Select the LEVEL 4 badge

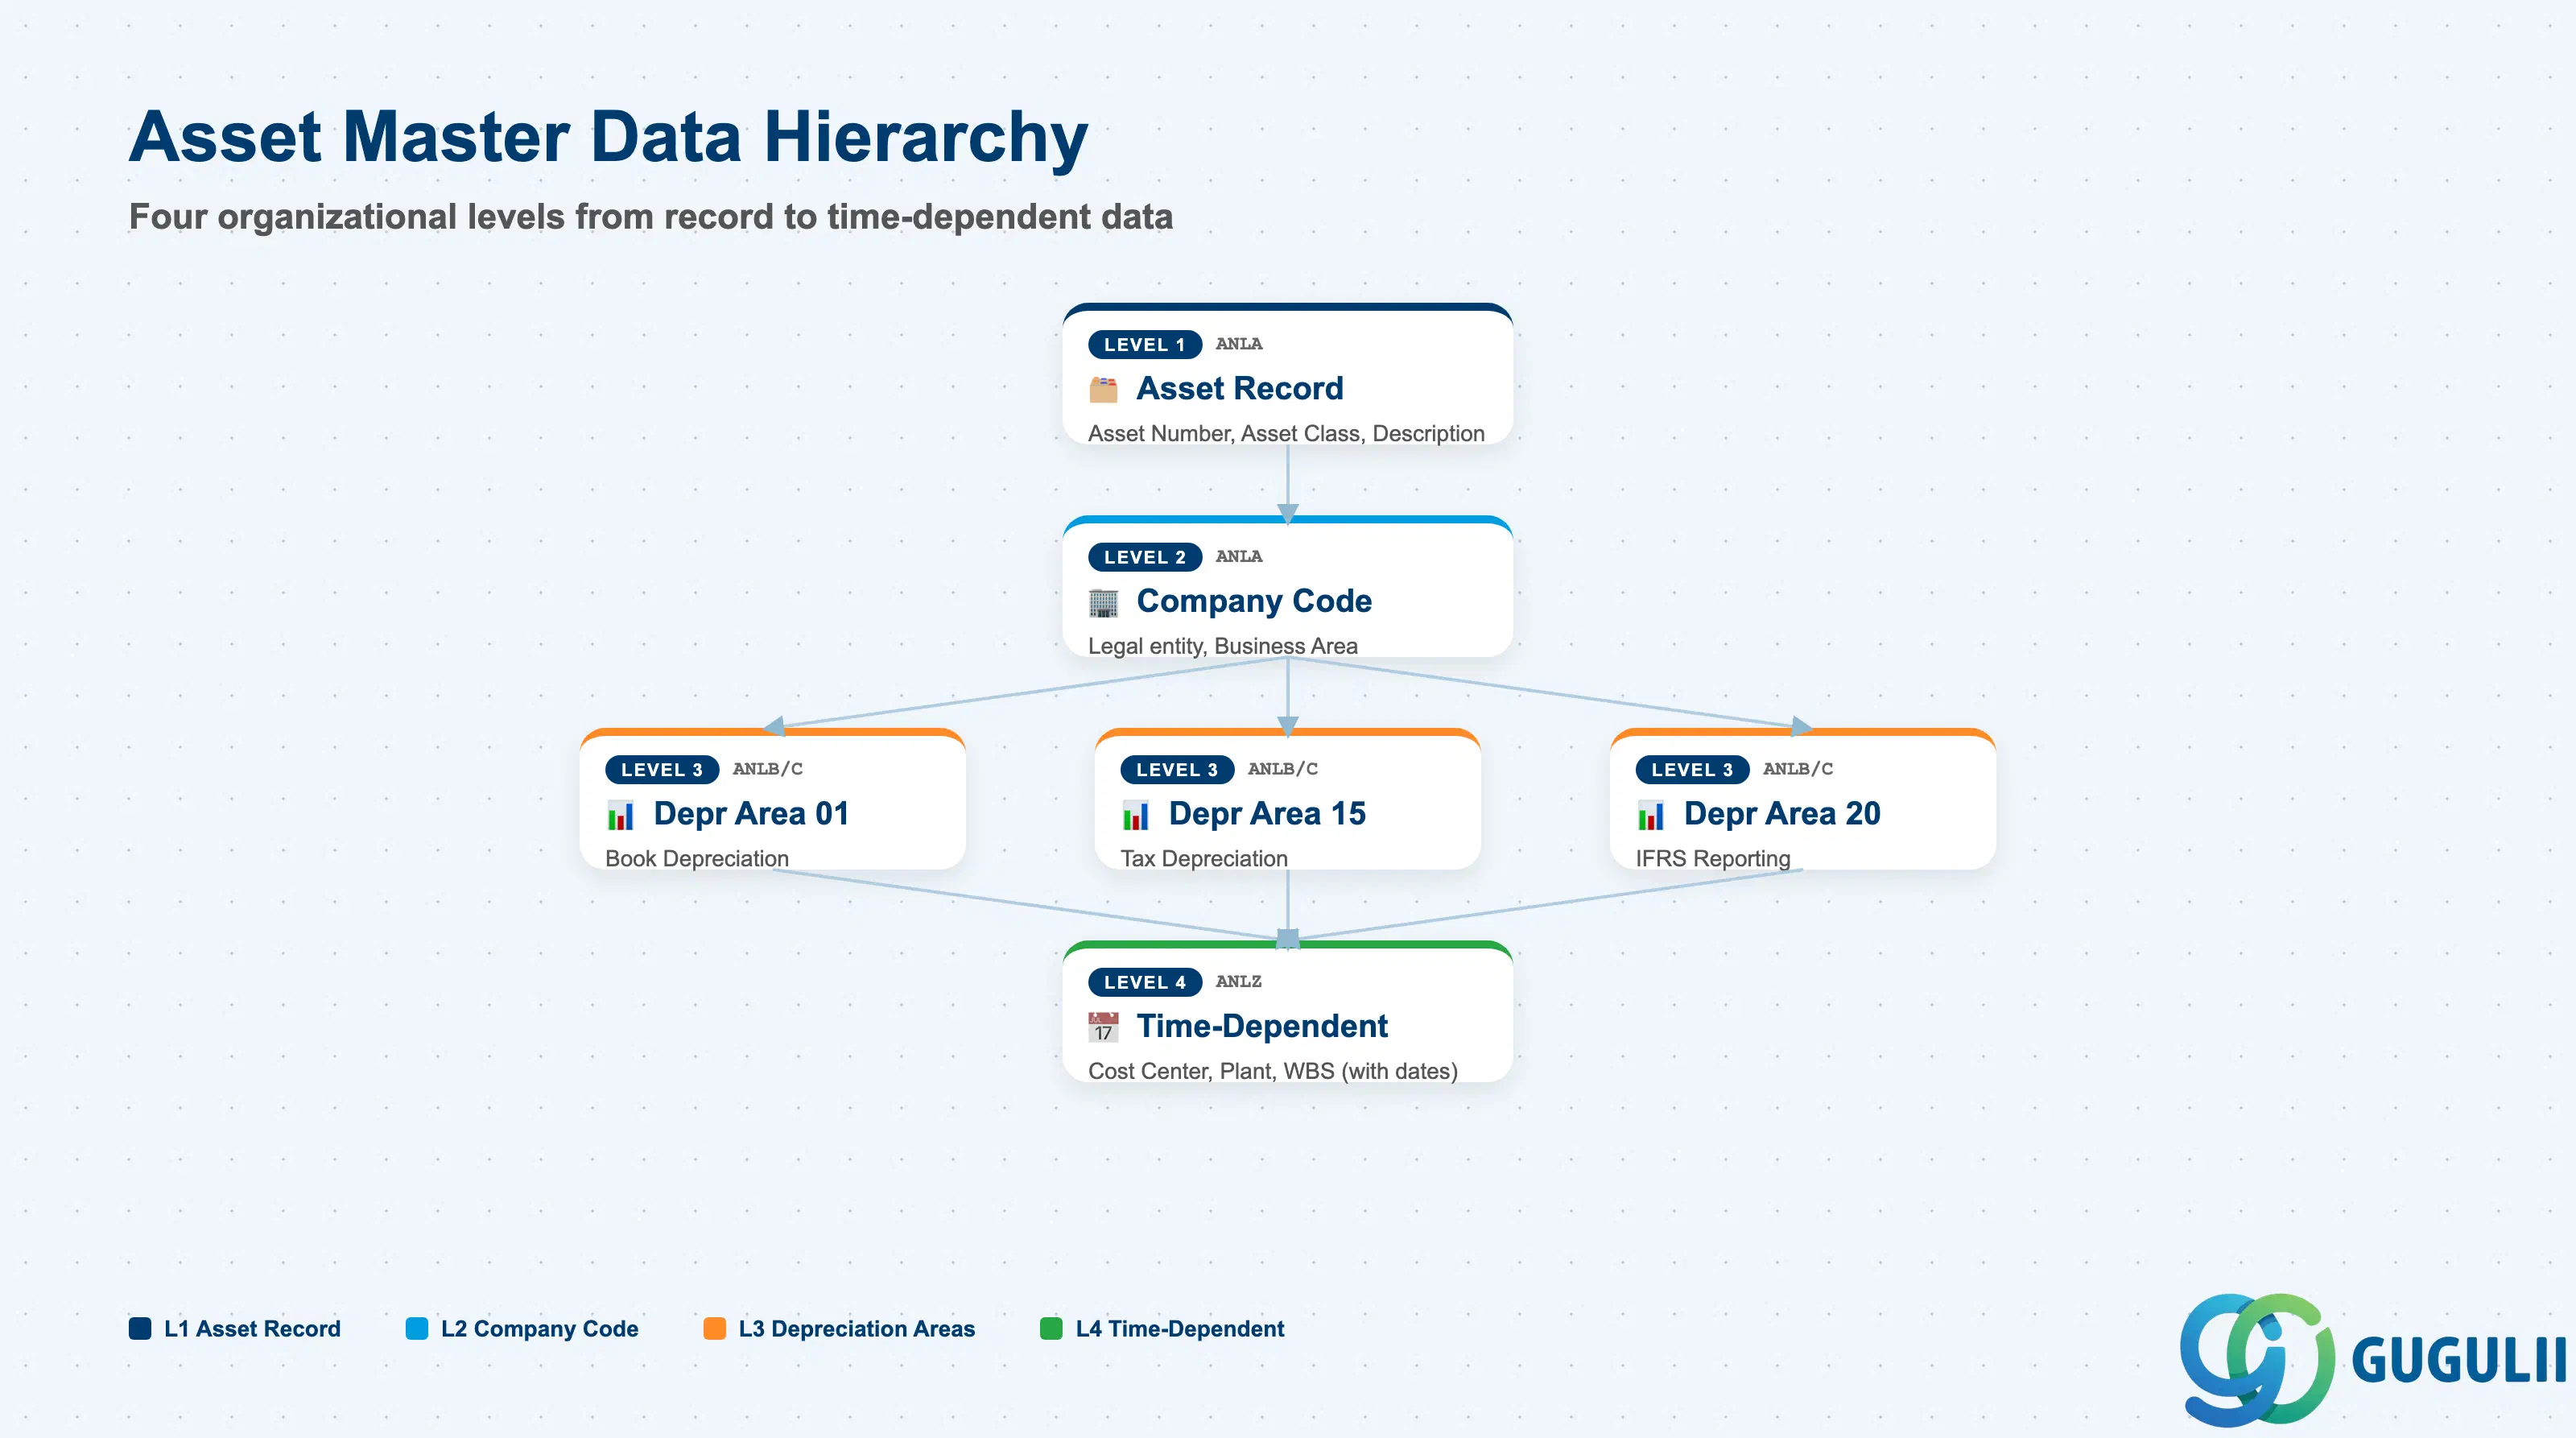[x=1144, y=982]
